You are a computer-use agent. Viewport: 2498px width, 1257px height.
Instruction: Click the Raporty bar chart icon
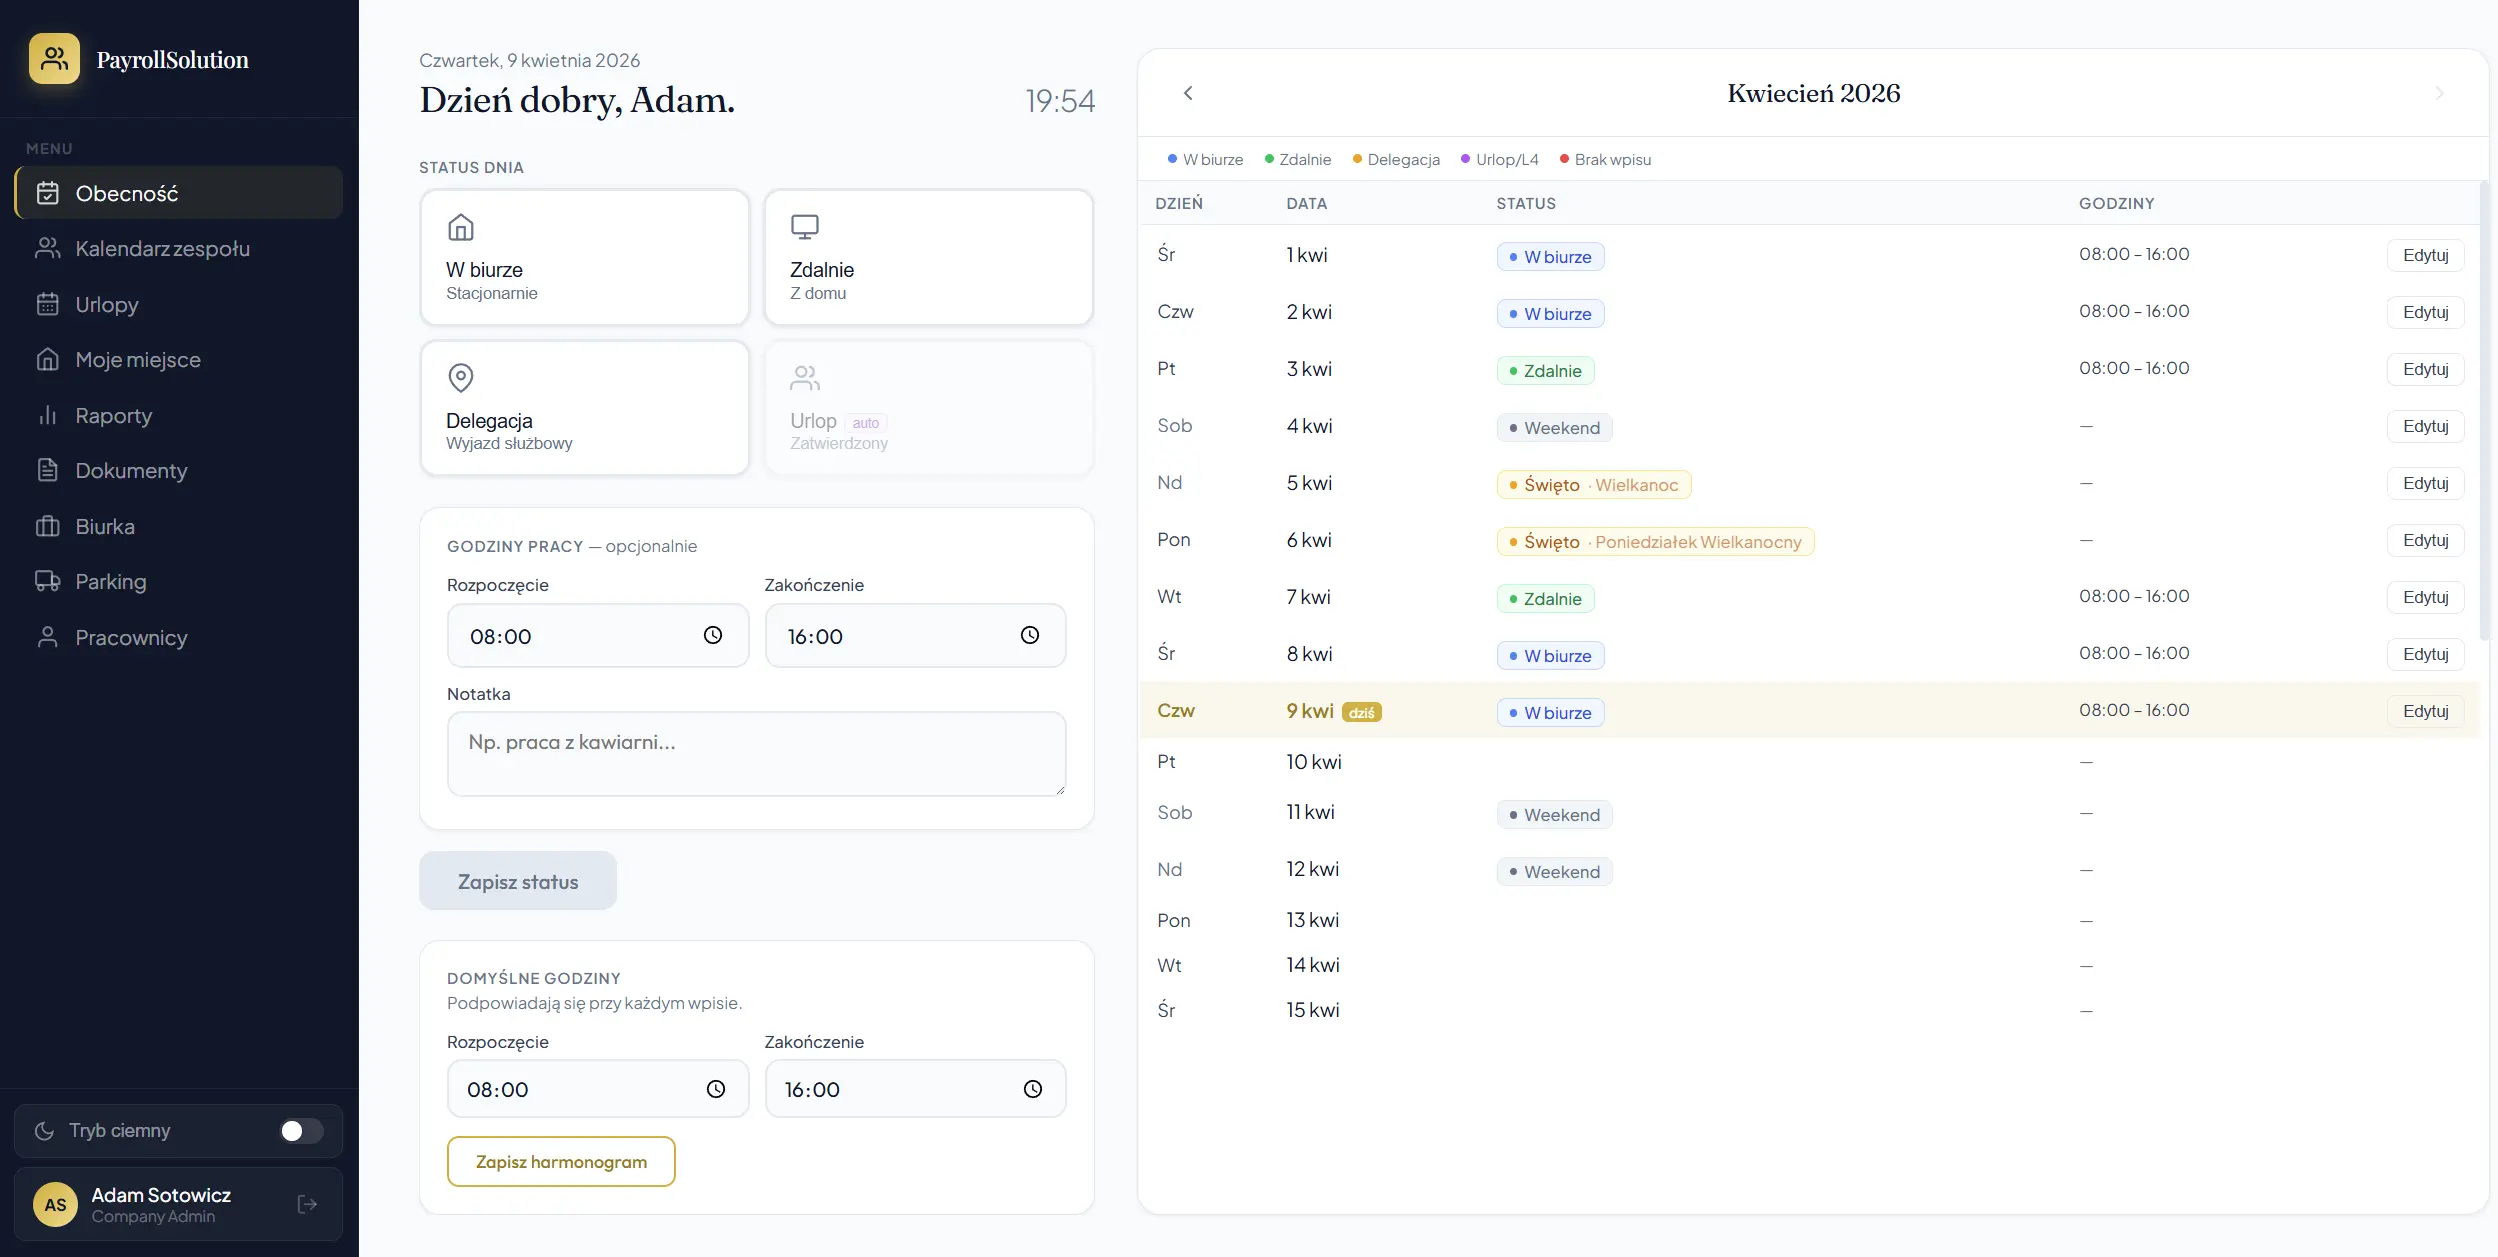[x=47, y=415]
